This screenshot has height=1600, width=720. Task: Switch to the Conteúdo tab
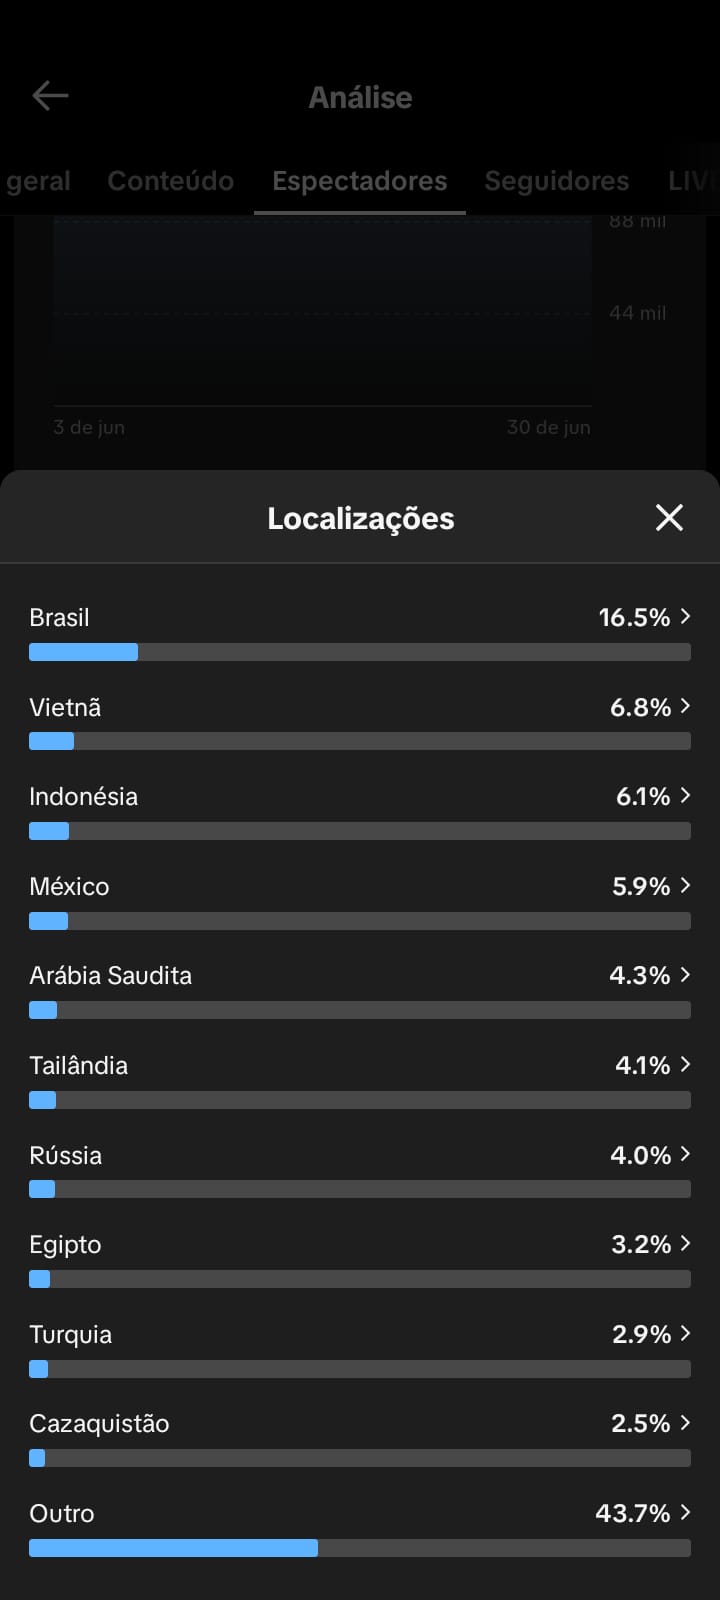(171, 181)
